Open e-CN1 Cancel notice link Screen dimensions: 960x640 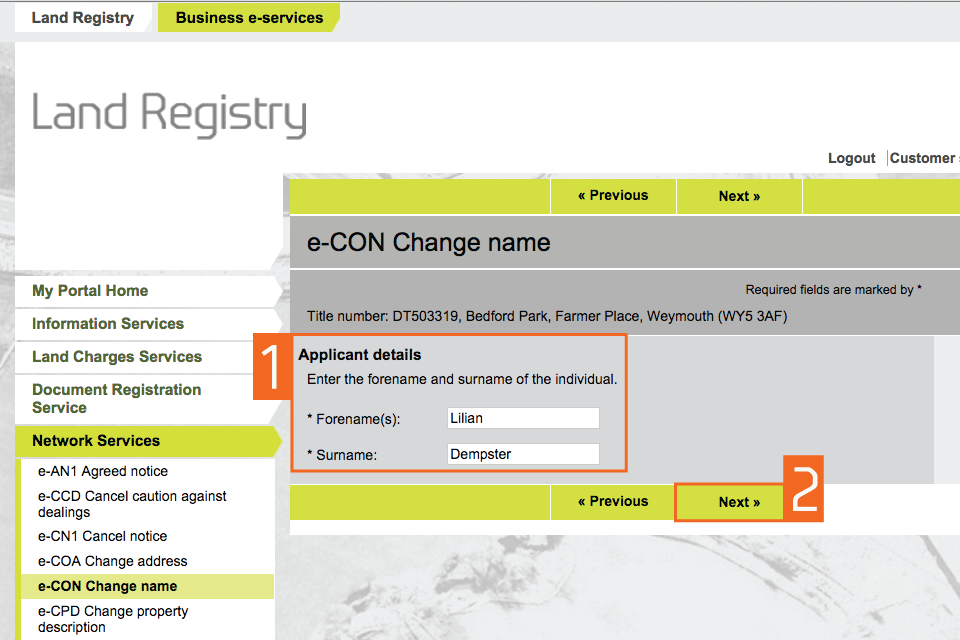click(x=102, y=536)
